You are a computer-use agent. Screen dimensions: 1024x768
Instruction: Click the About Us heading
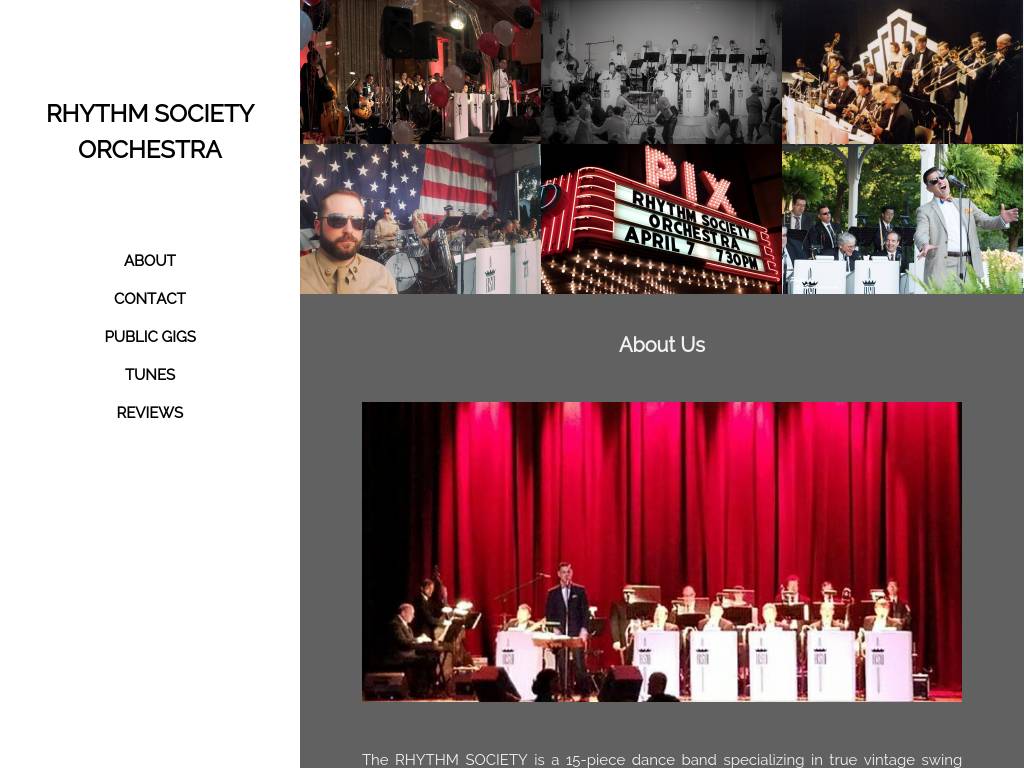662,345
